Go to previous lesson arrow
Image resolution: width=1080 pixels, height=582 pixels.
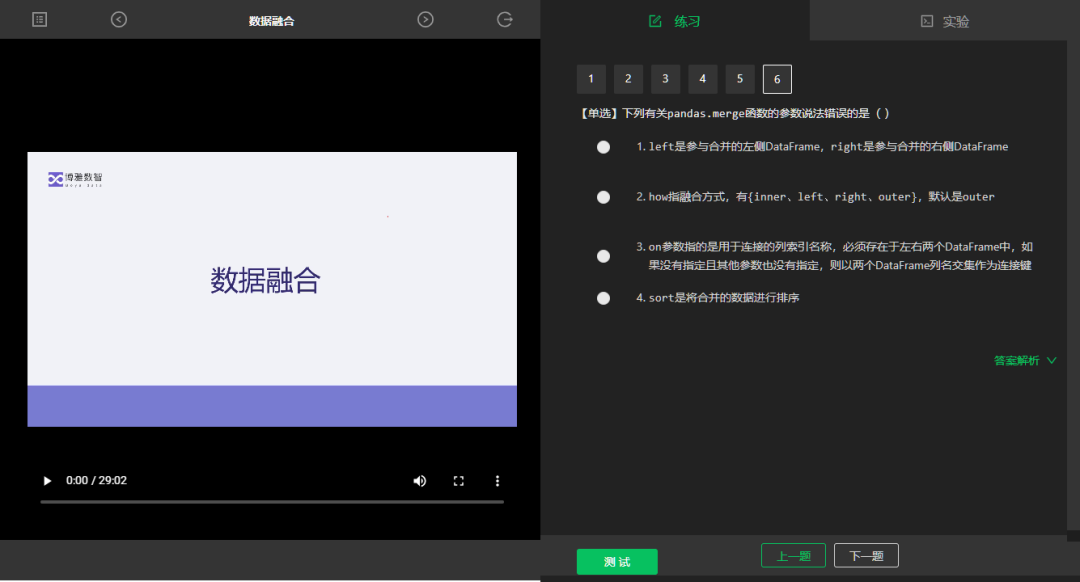(x=118, y=20)
